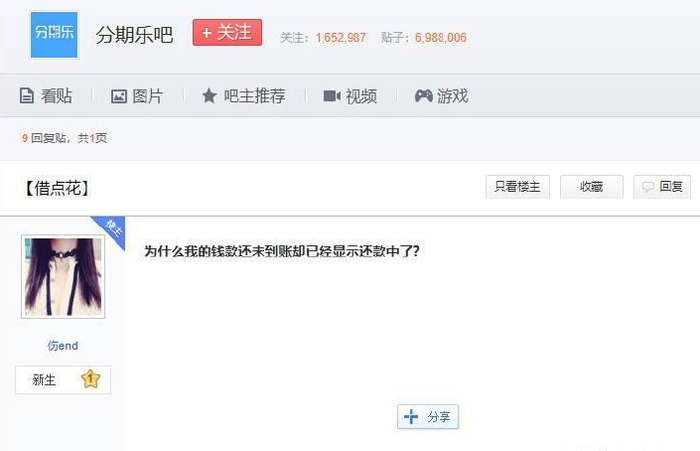The height and width of the screenshot is (451, 700).
Task: Toggle 只看楼主 to show only poster
Action: 517,187
